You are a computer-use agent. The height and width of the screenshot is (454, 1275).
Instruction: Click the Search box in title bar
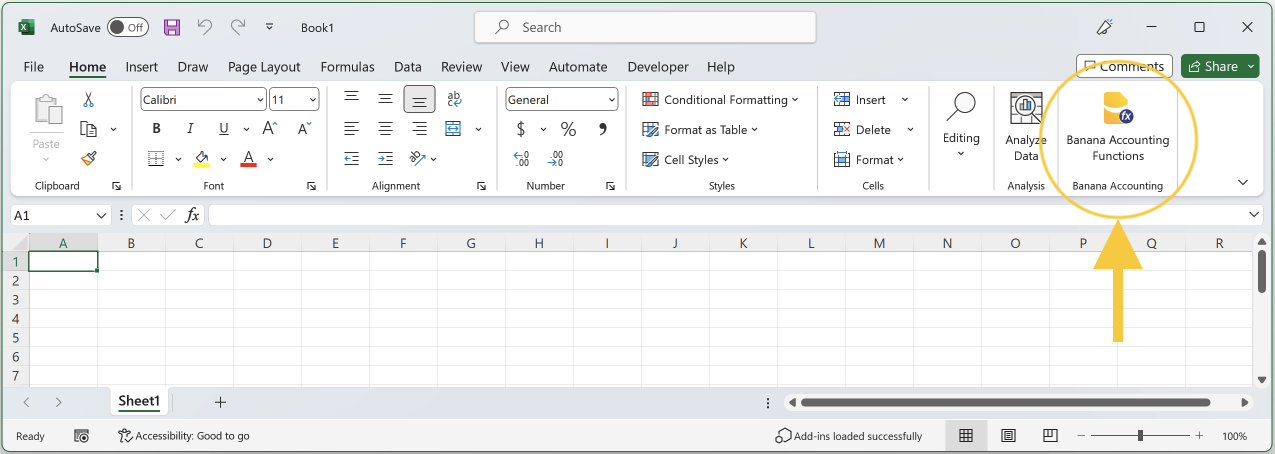click(x=645, y=27)
